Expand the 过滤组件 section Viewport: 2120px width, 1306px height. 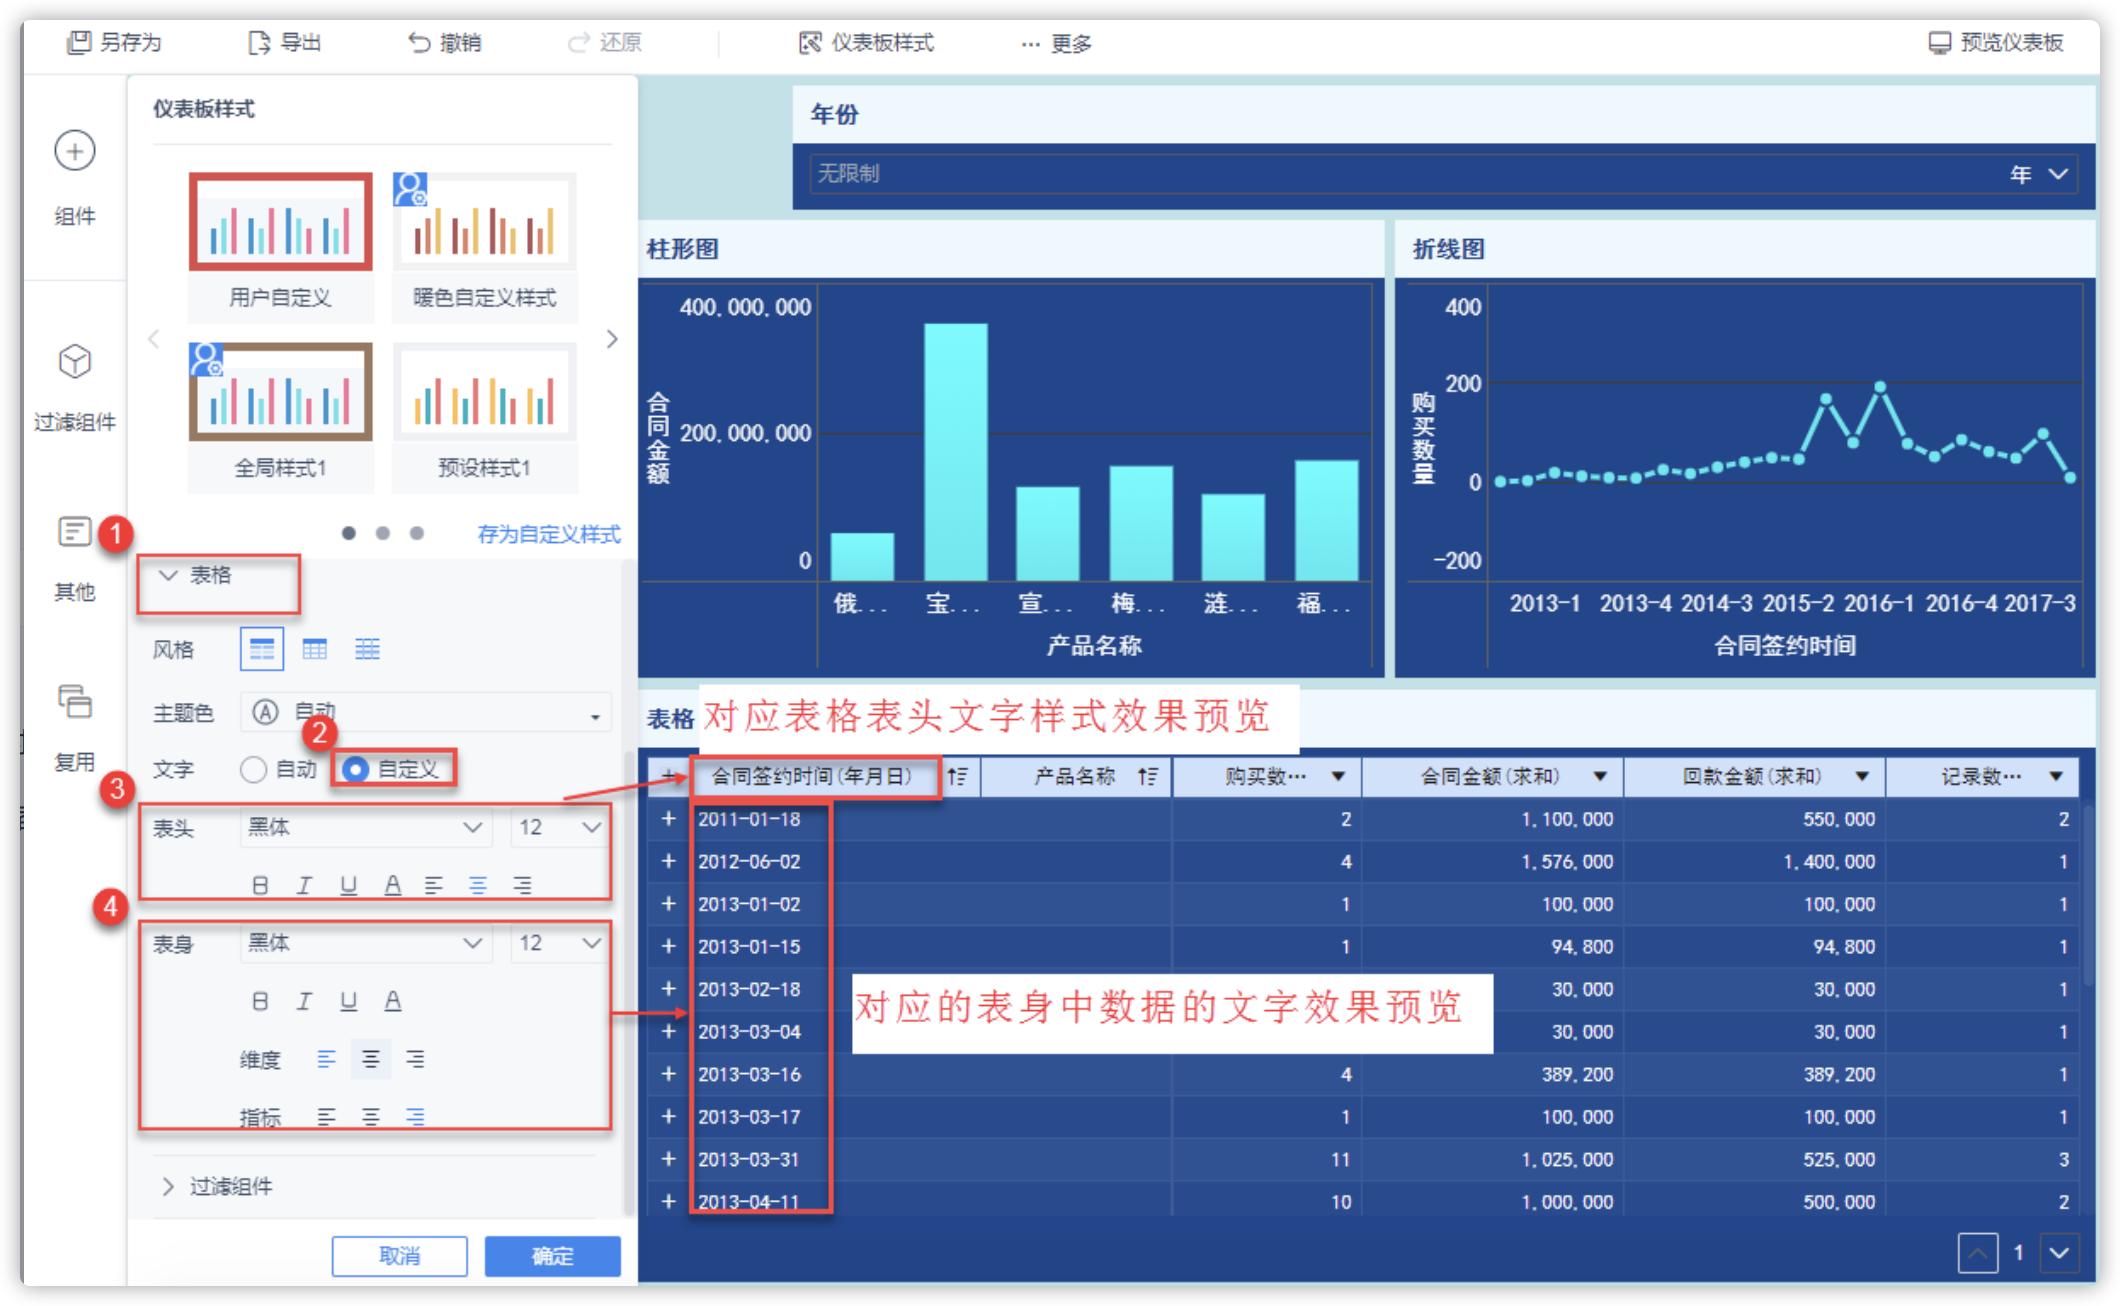tap(168, 1187)
